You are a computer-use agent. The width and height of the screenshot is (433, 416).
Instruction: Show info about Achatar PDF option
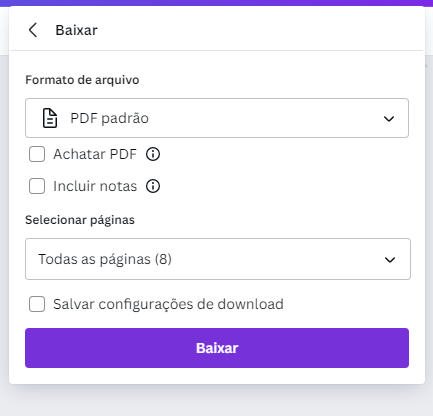click(153, 154)
